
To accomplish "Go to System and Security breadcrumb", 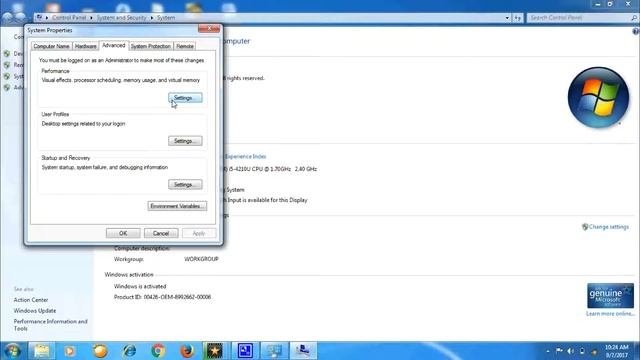I will [x=121, y=18].
